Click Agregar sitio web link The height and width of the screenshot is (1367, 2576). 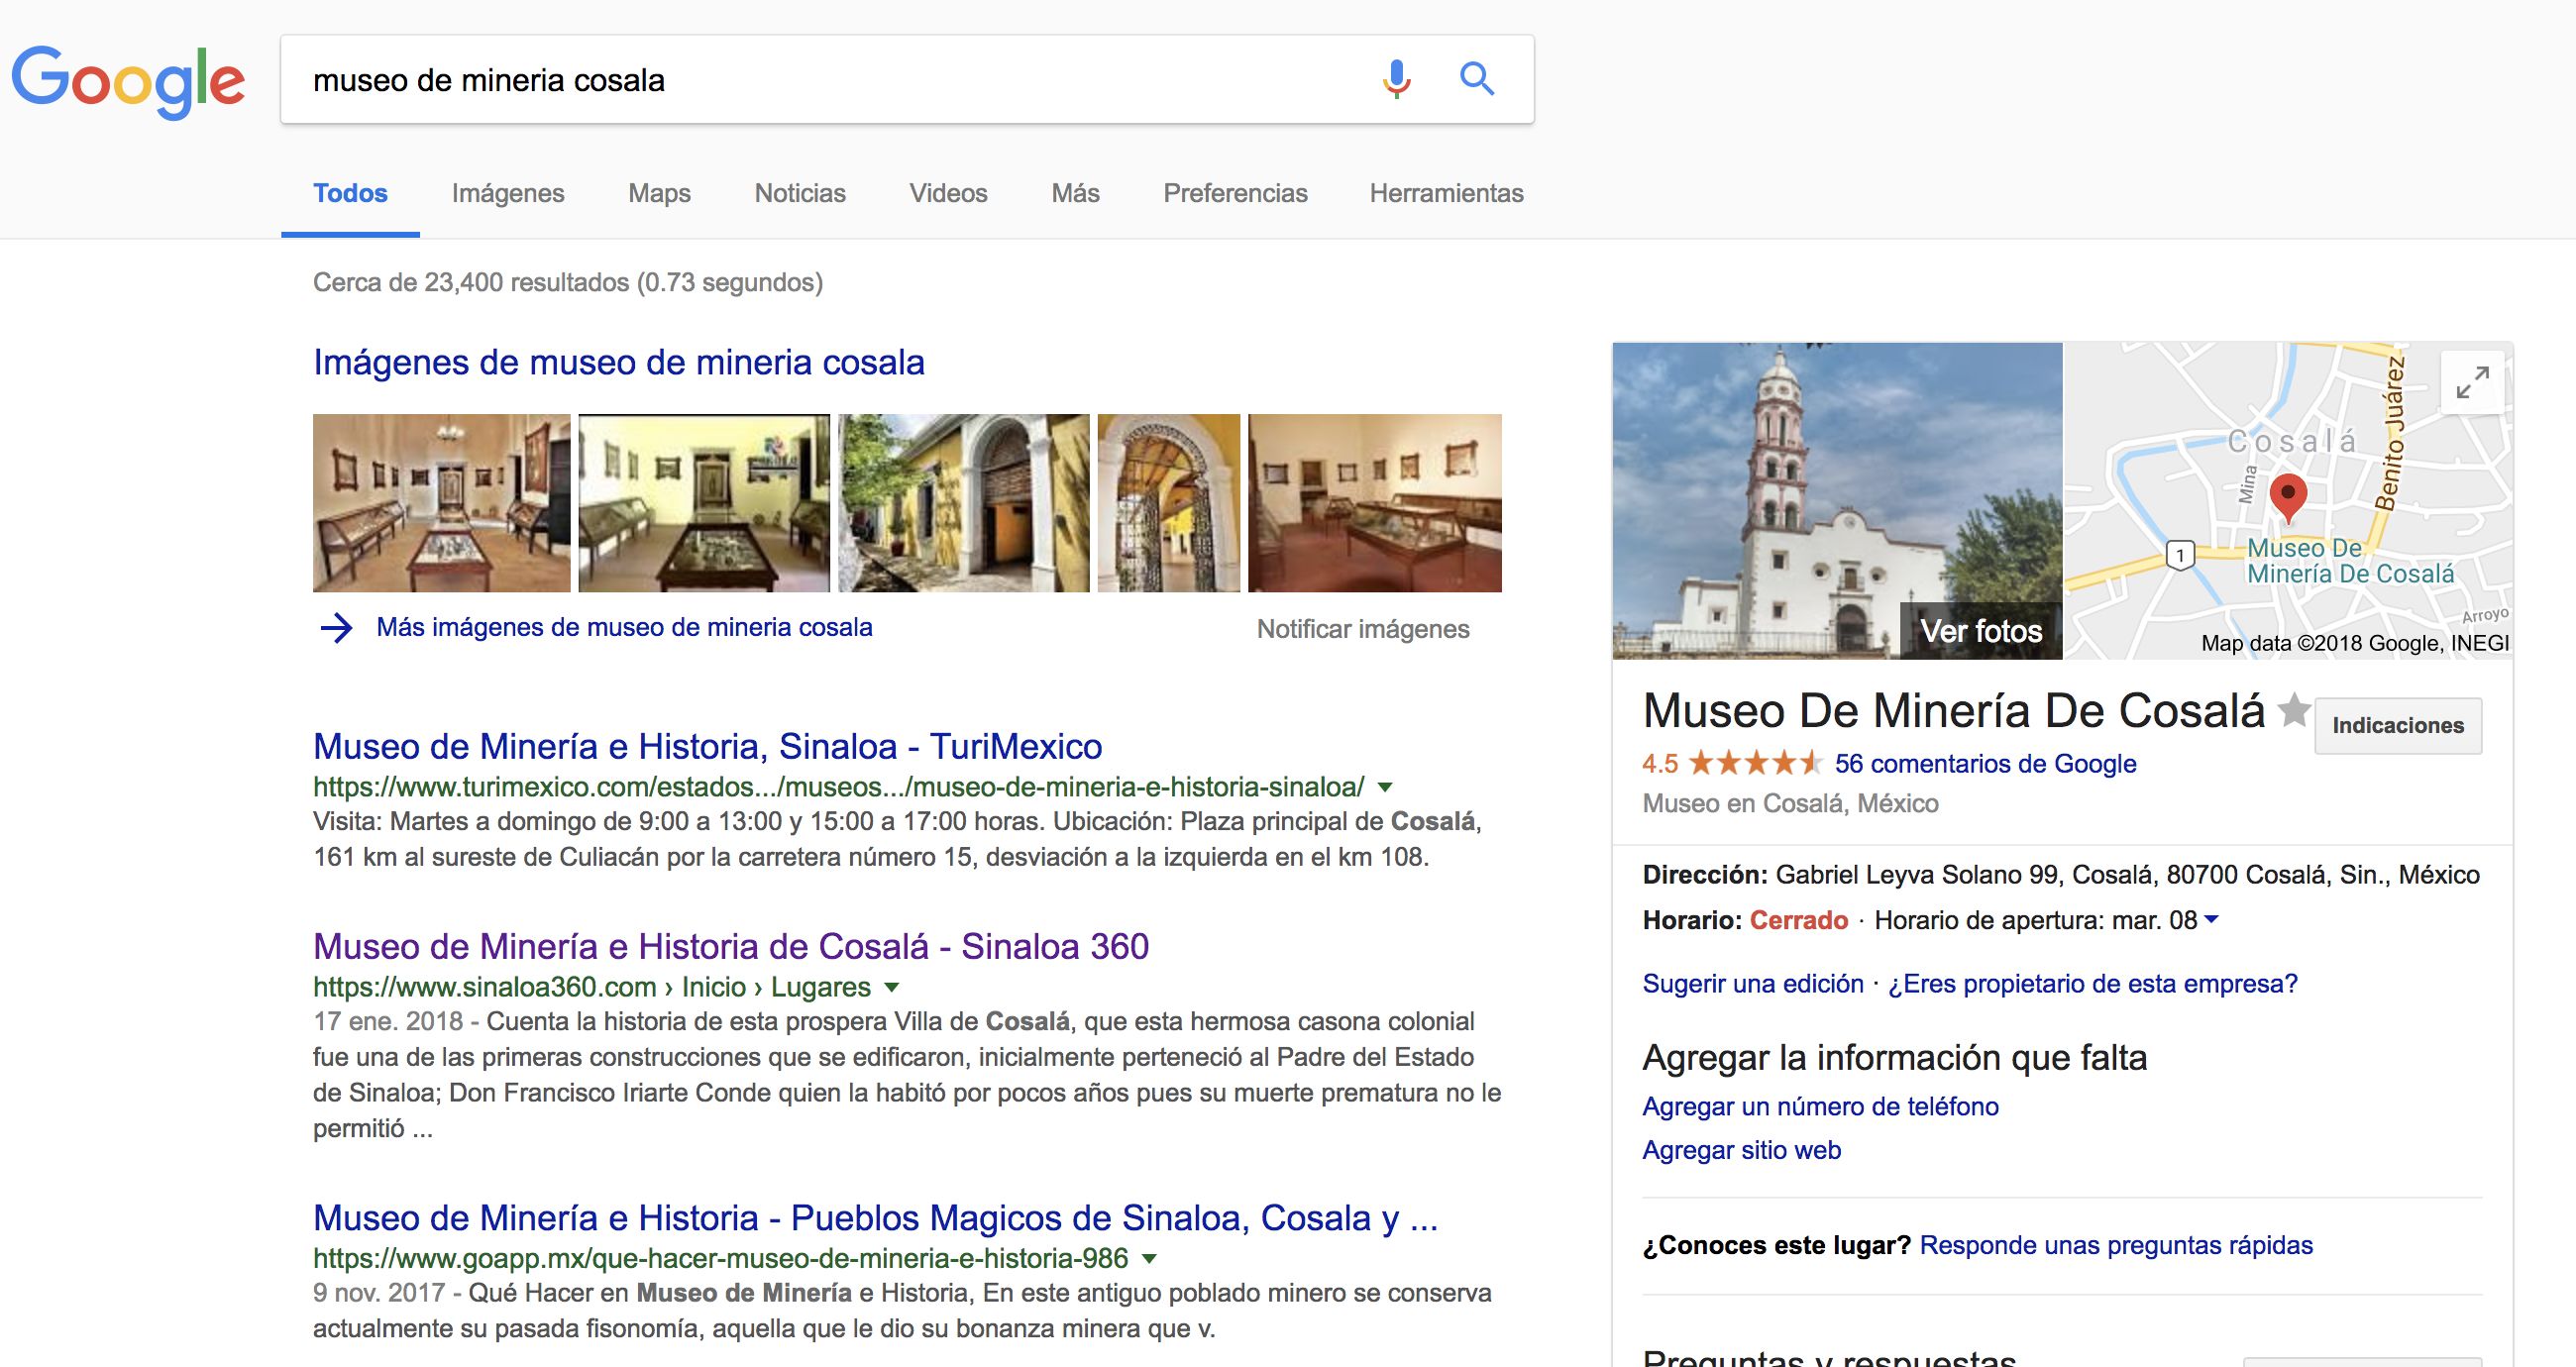tap(1741, 1150)
